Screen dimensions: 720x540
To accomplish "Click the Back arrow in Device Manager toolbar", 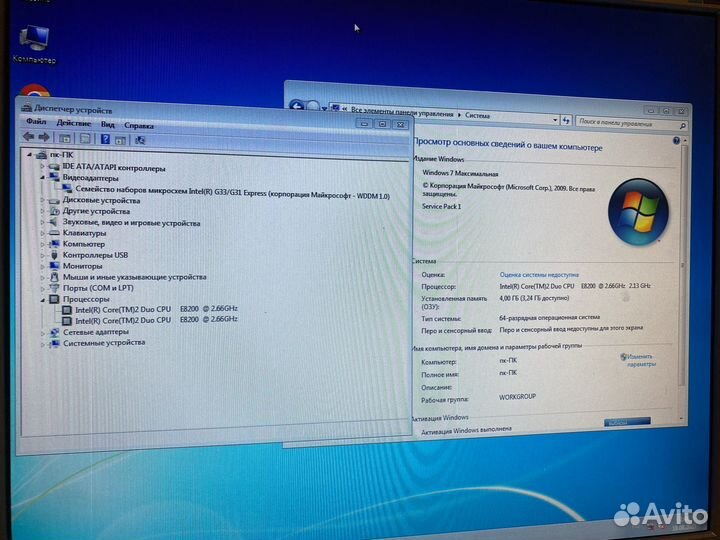I will (28, 136).
